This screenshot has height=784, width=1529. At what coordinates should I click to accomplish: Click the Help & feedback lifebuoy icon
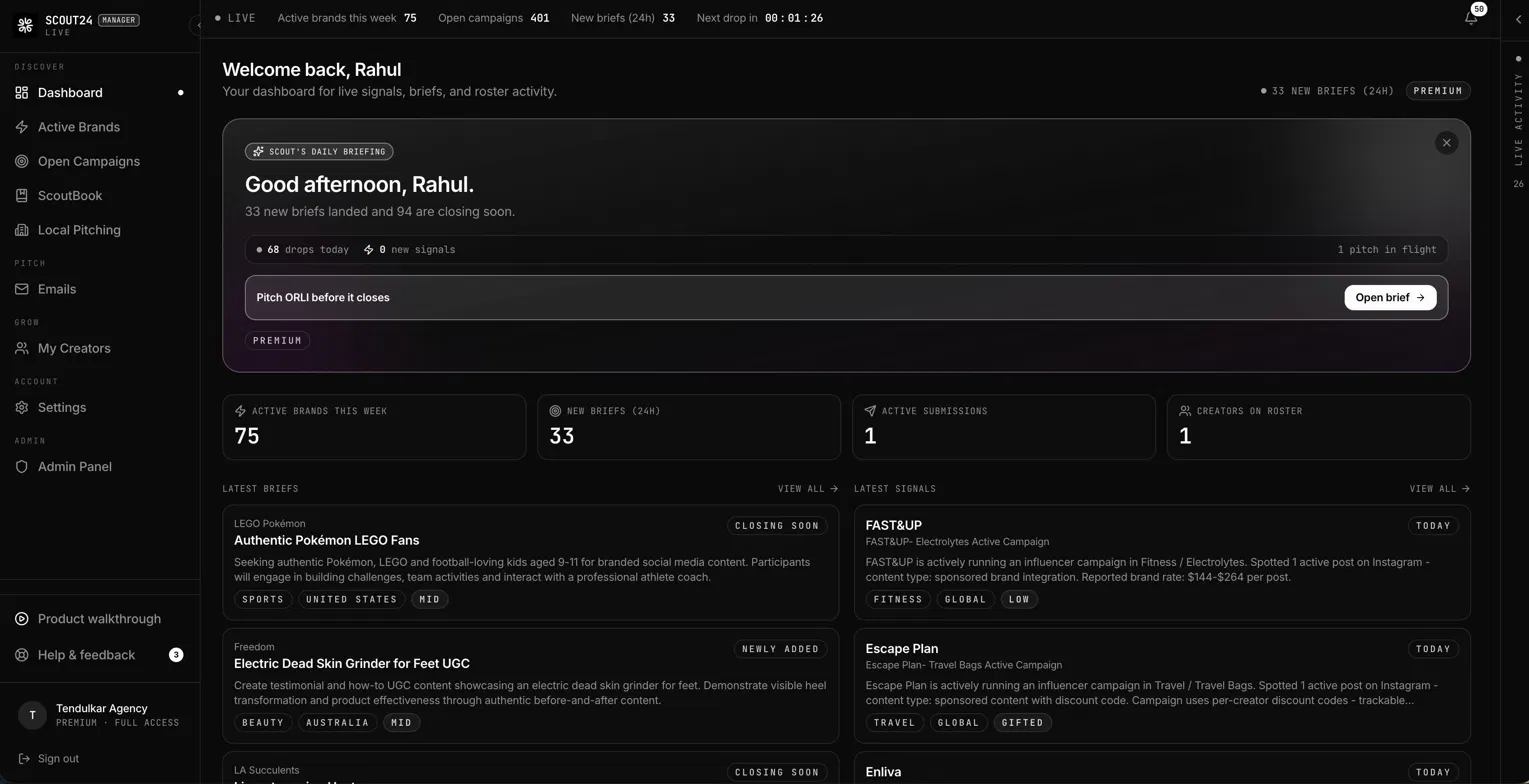click(21, 655)
